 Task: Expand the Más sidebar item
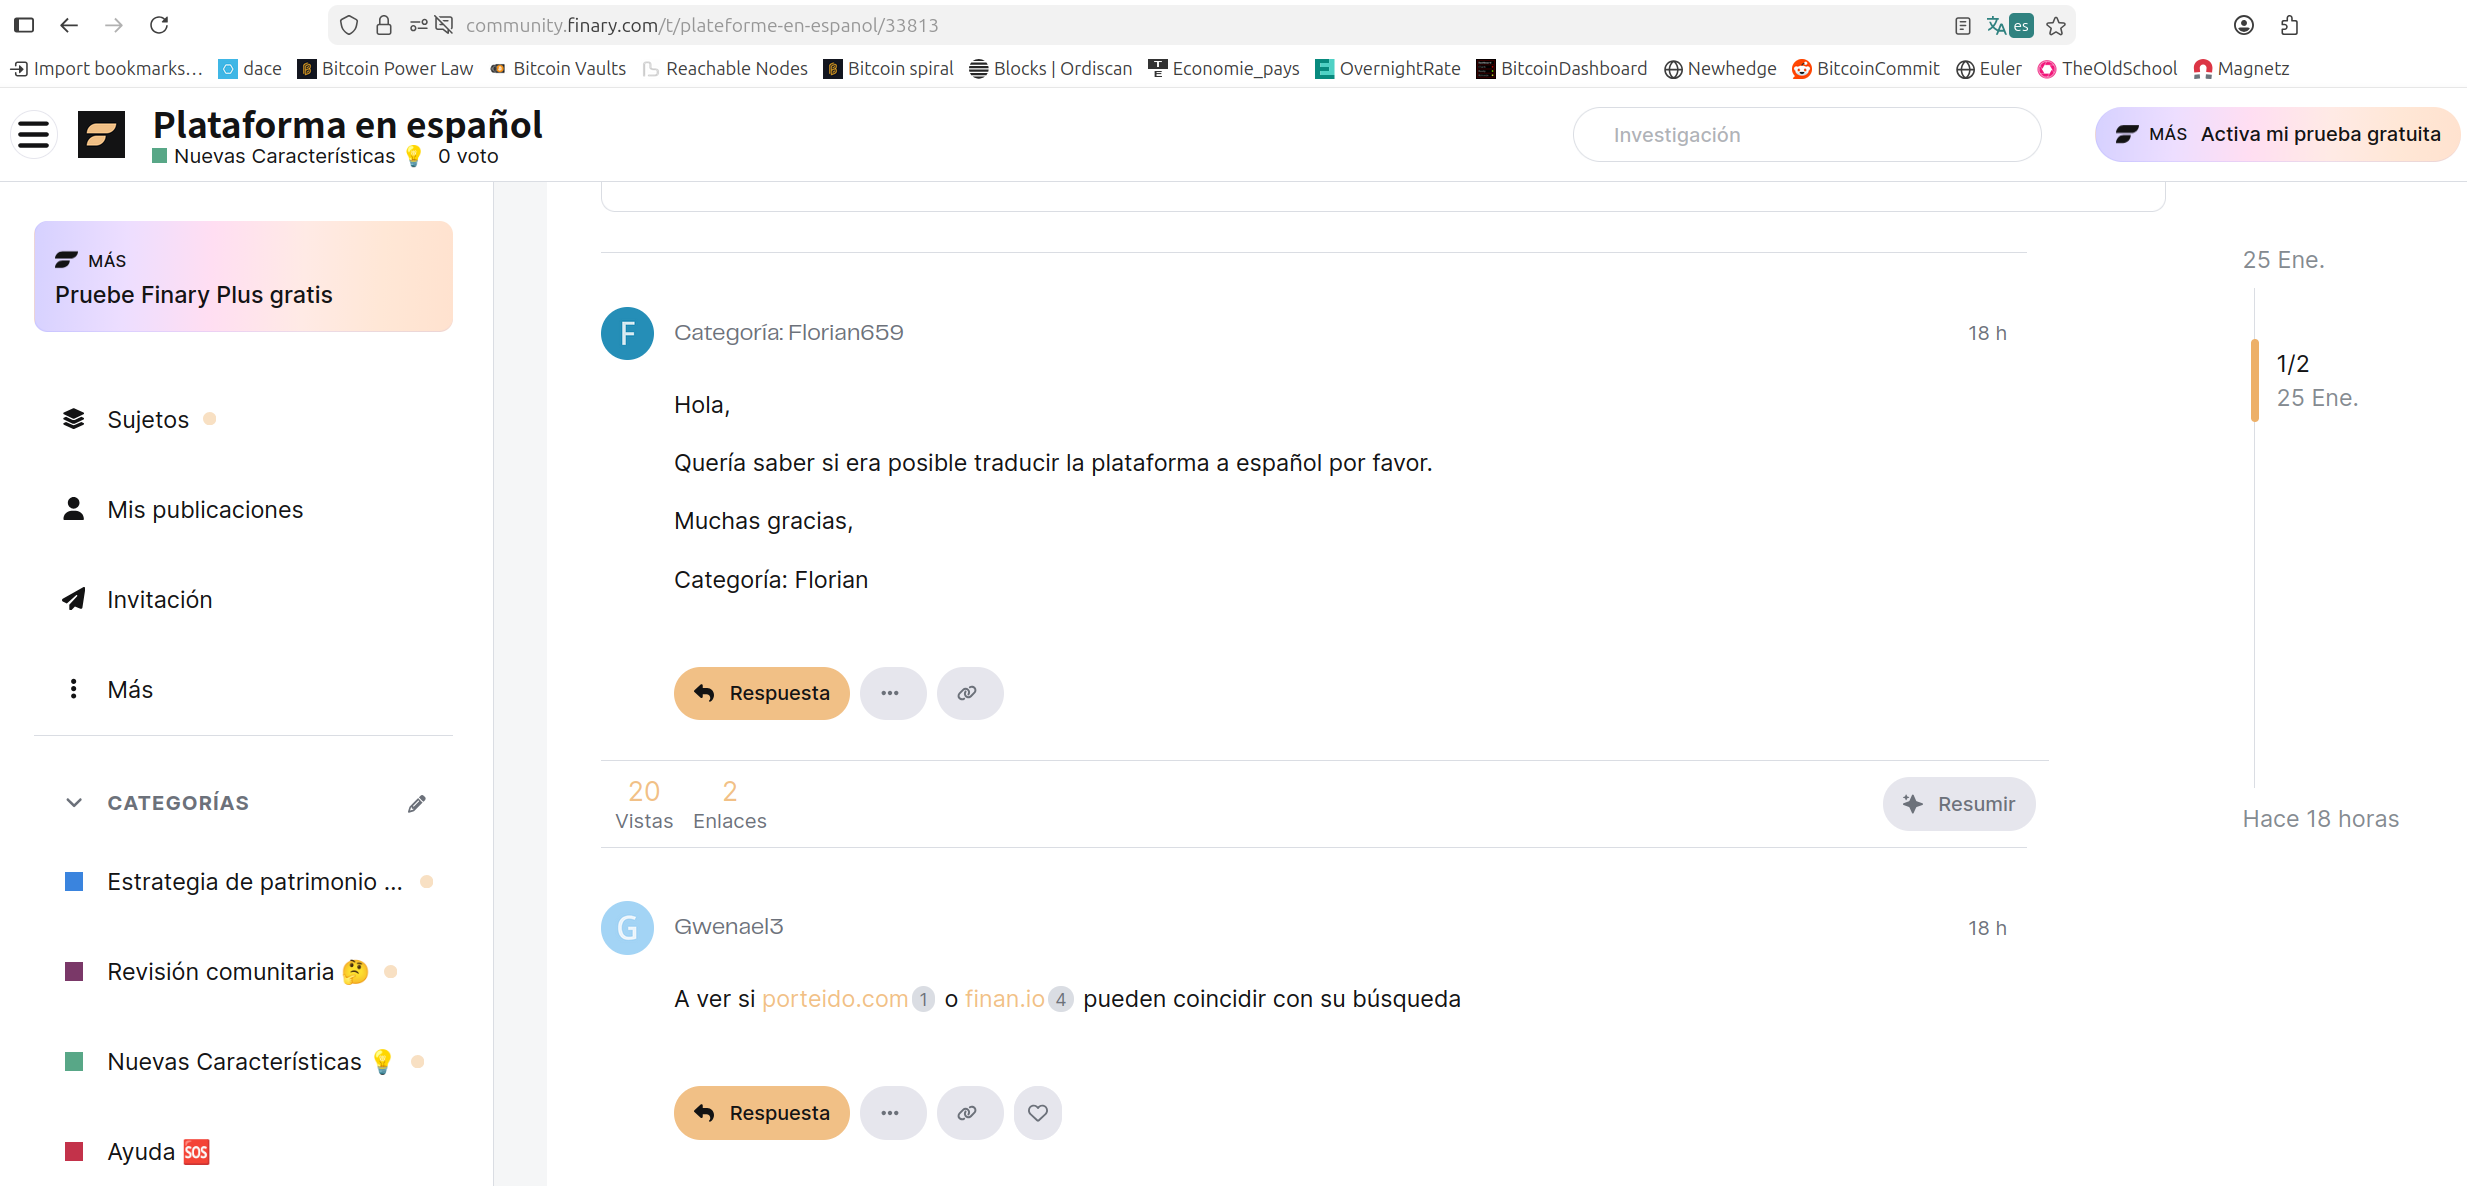(130, 690)
